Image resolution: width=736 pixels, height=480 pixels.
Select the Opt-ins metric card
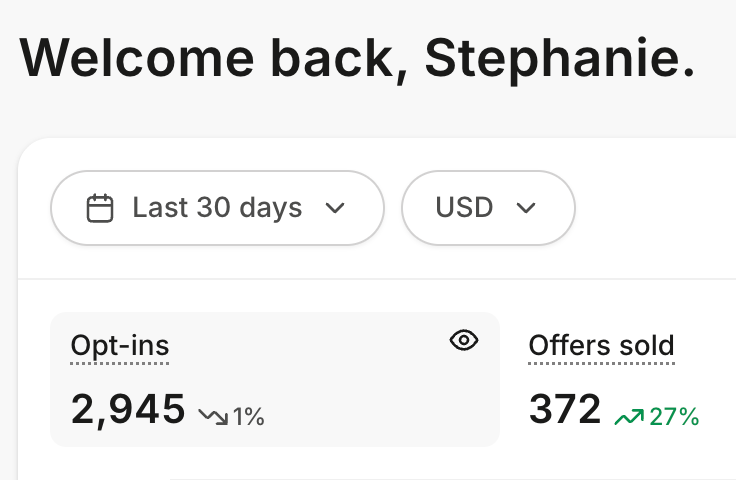point(275,379)
